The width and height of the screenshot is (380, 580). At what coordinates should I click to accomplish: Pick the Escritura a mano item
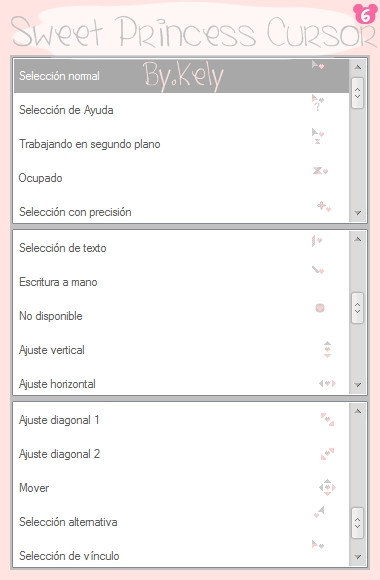point(181,282)
